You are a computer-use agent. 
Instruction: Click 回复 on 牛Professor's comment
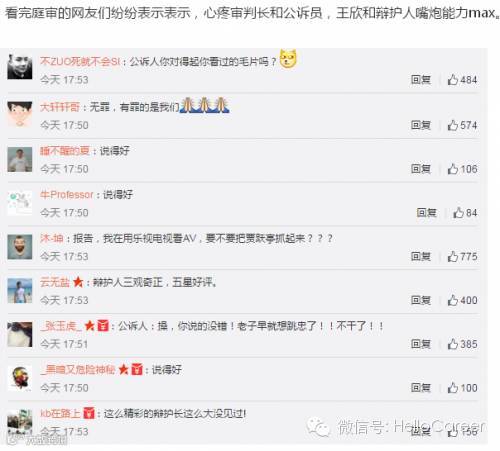(x=426, y=213)
